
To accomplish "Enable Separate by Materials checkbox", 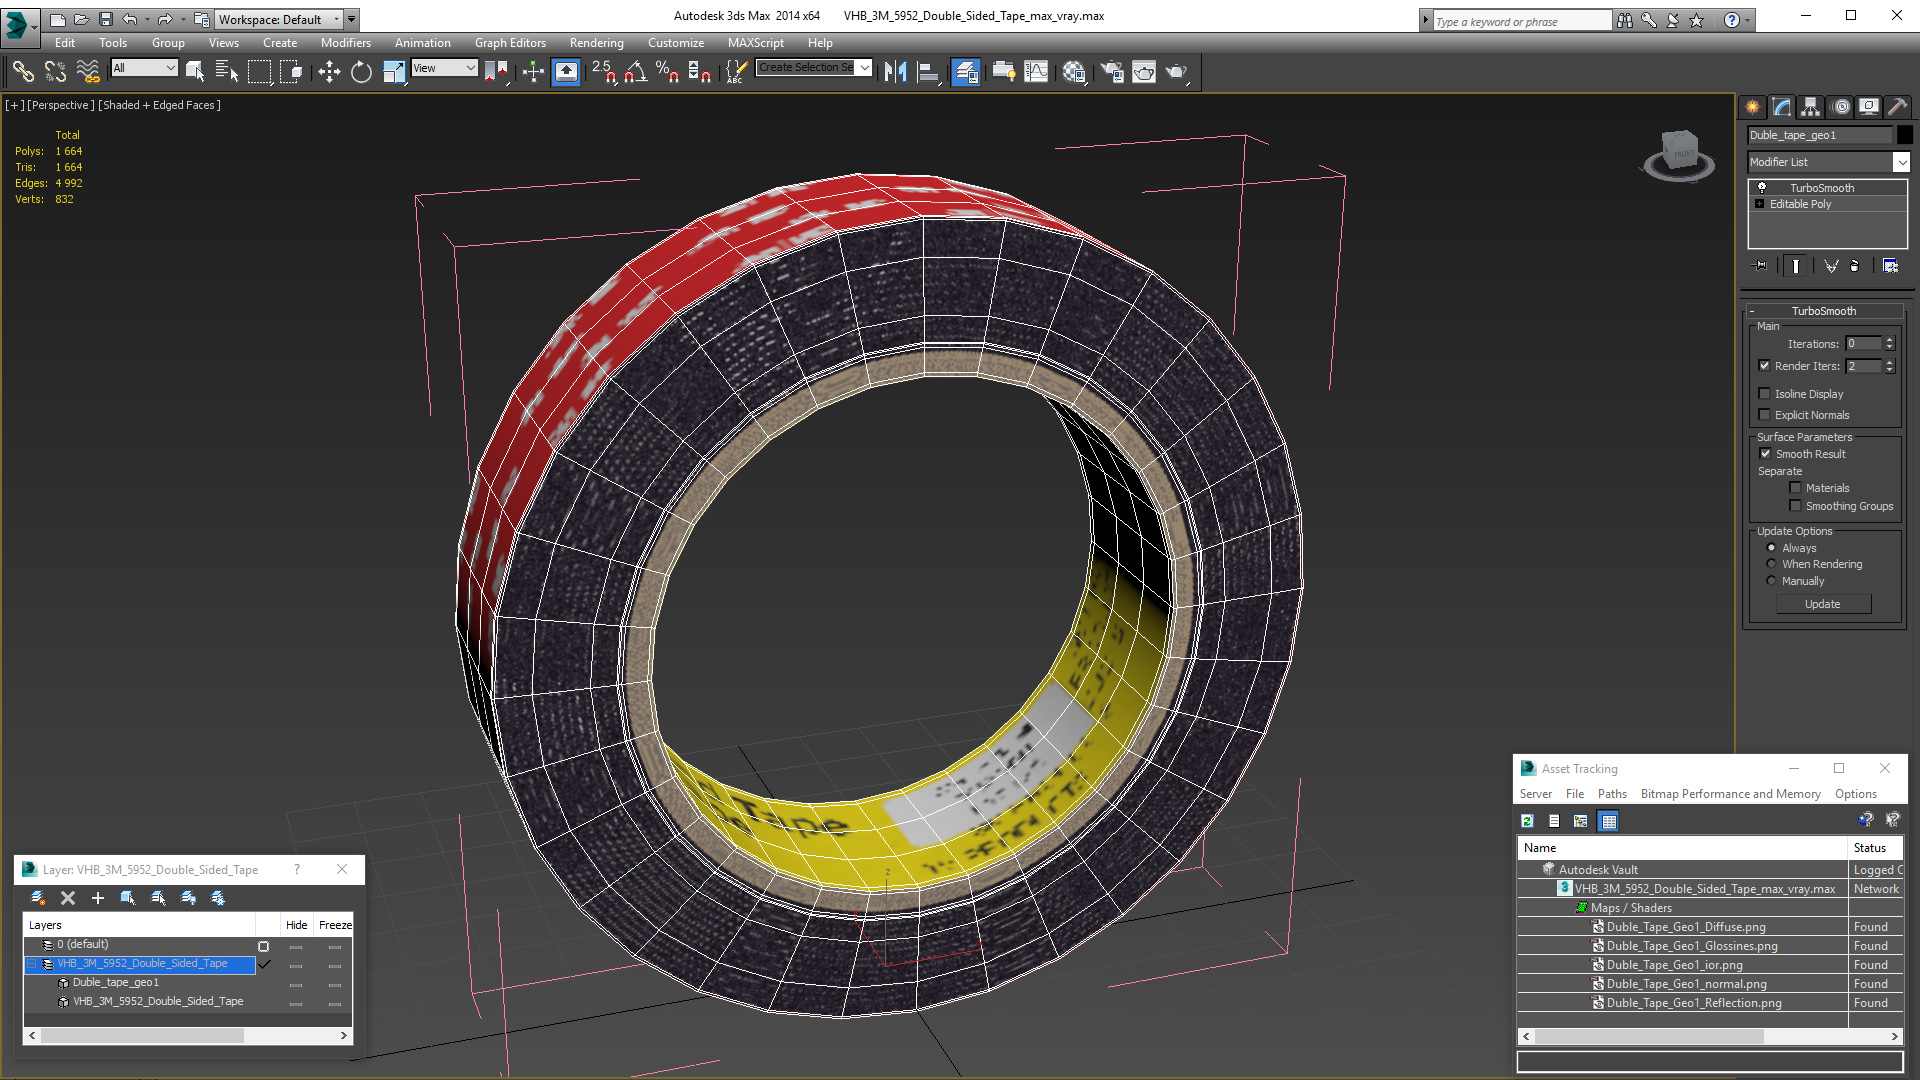I will pyautogui.click(x=1795, y=488).
